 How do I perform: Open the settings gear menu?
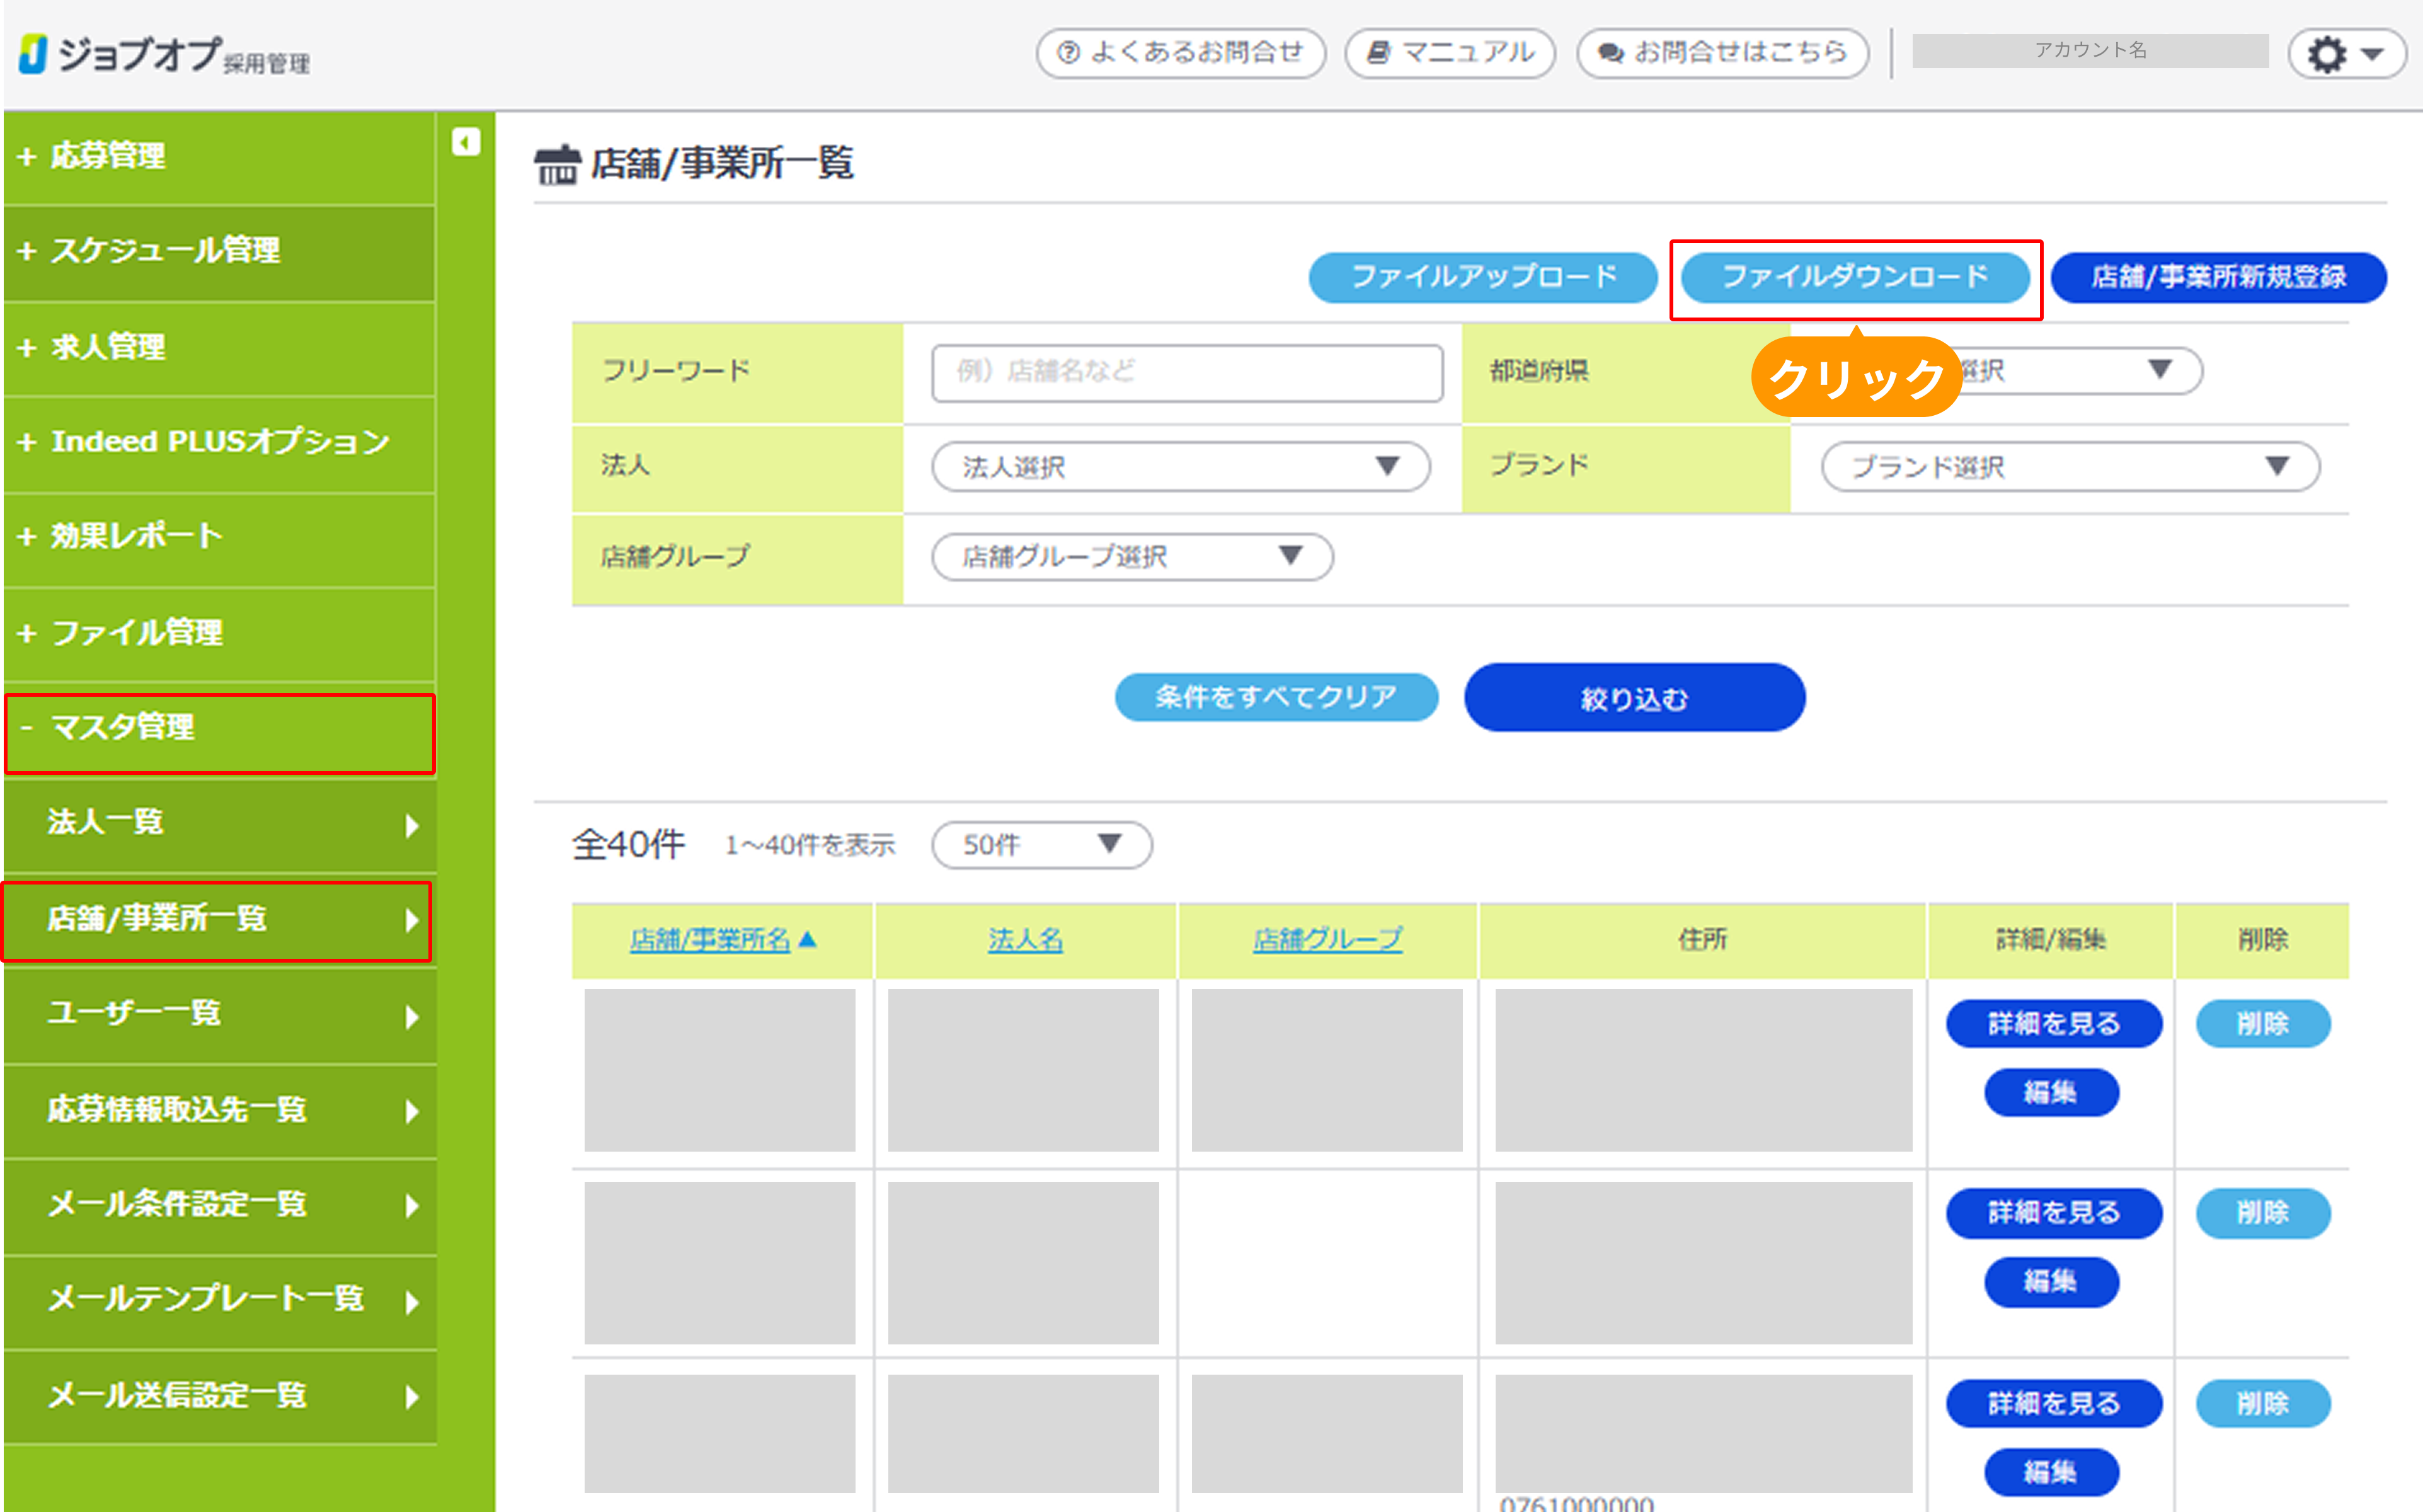[2344, 54]
